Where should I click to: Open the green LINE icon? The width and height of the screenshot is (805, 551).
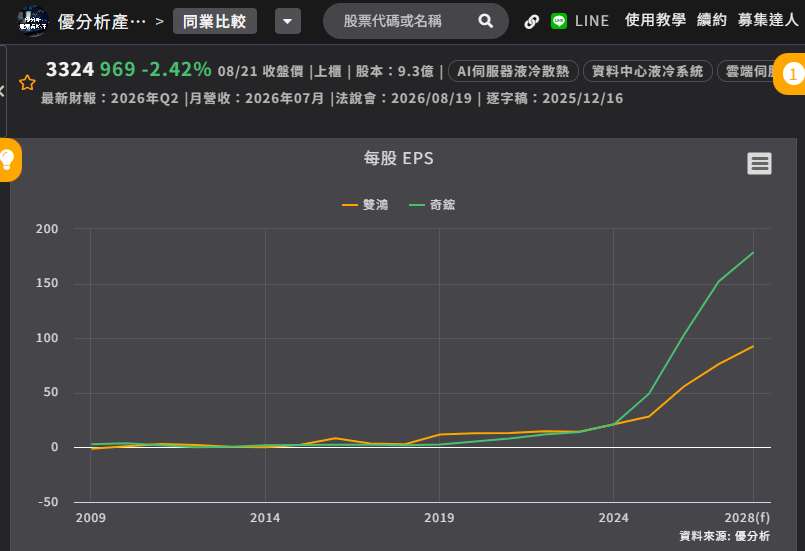[x=559, y=21]
